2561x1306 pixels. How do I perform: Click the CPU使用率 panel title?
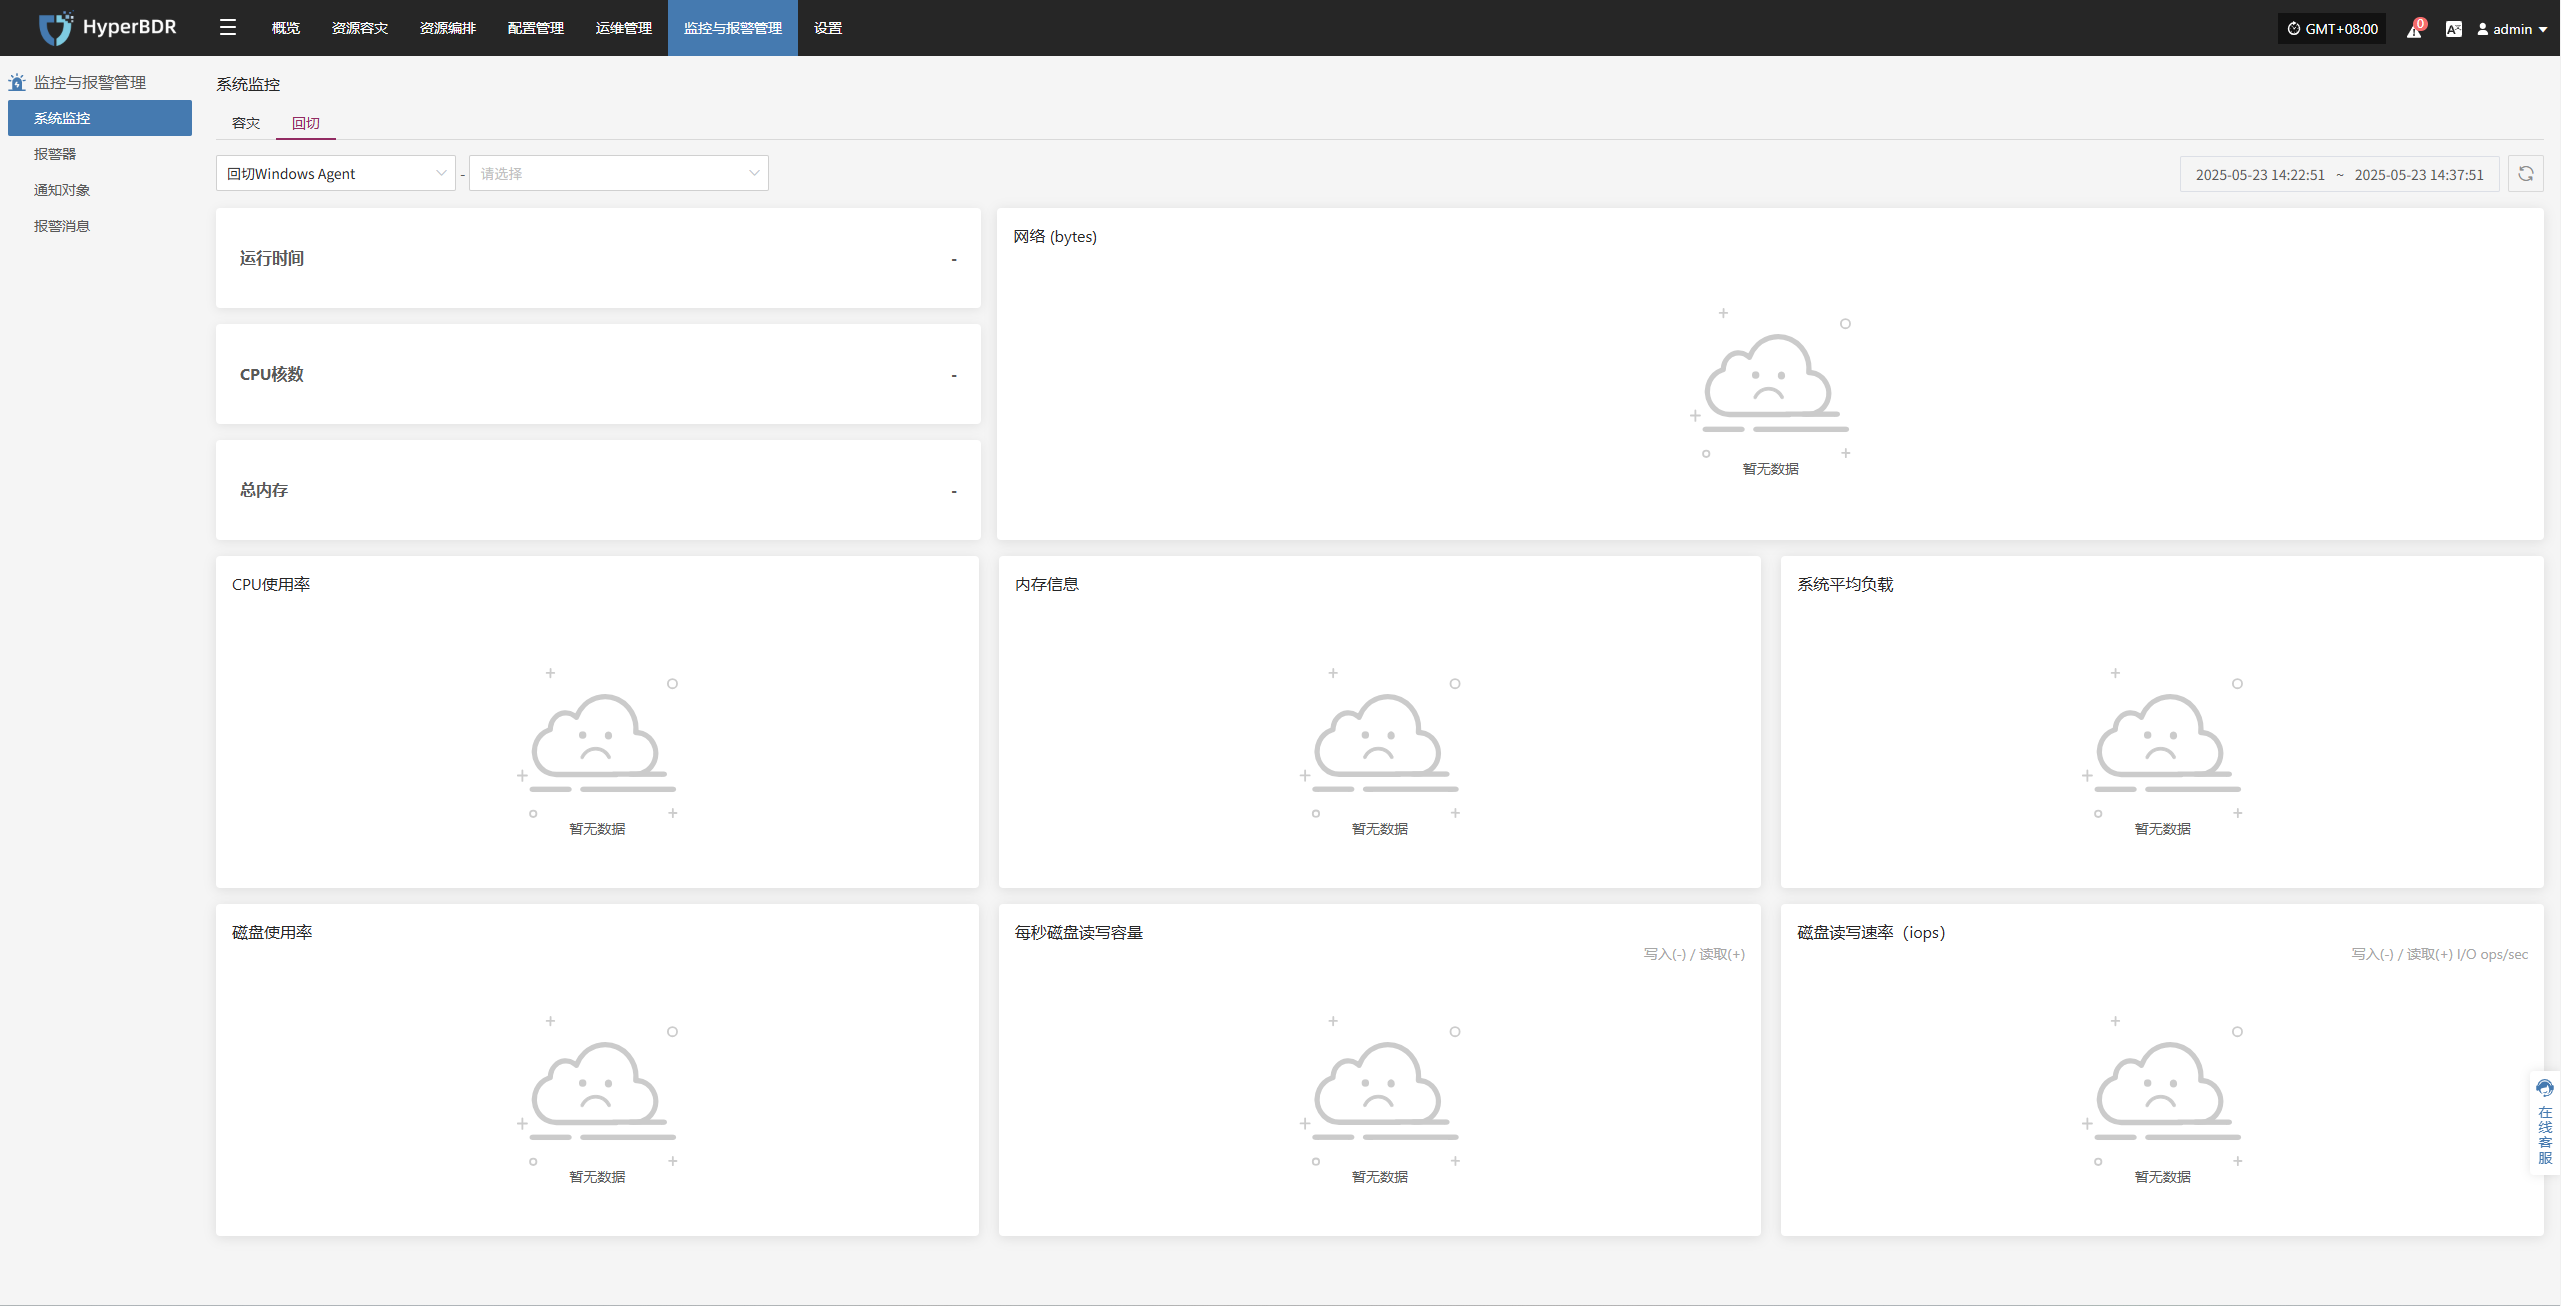pyautogui.click(x=271, y=584)
